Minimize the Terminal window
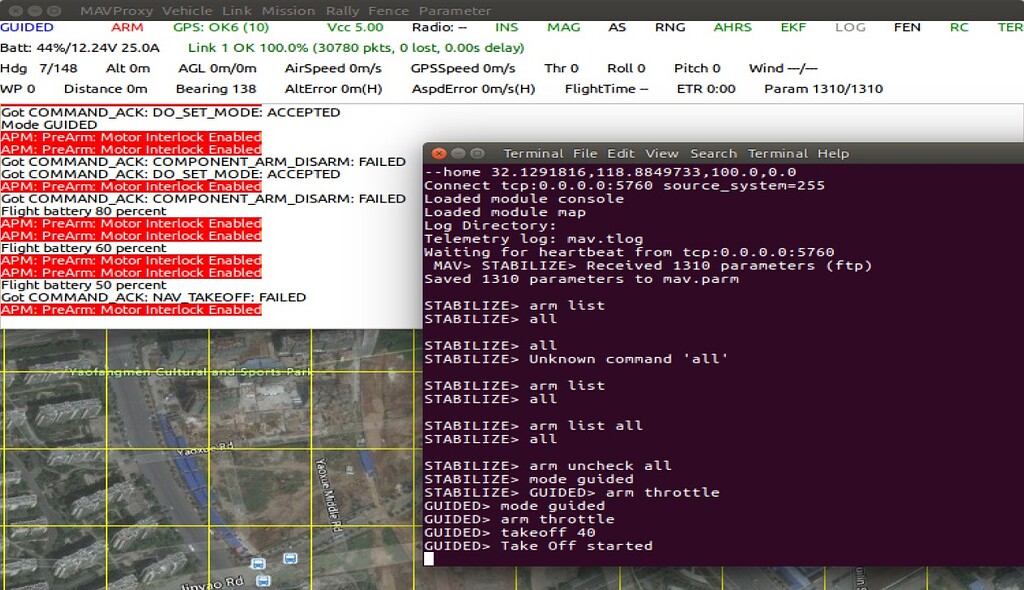Image resolution: width=1024 pixels, height=590 pixels. pyautogui.click(x=458, y=153)
